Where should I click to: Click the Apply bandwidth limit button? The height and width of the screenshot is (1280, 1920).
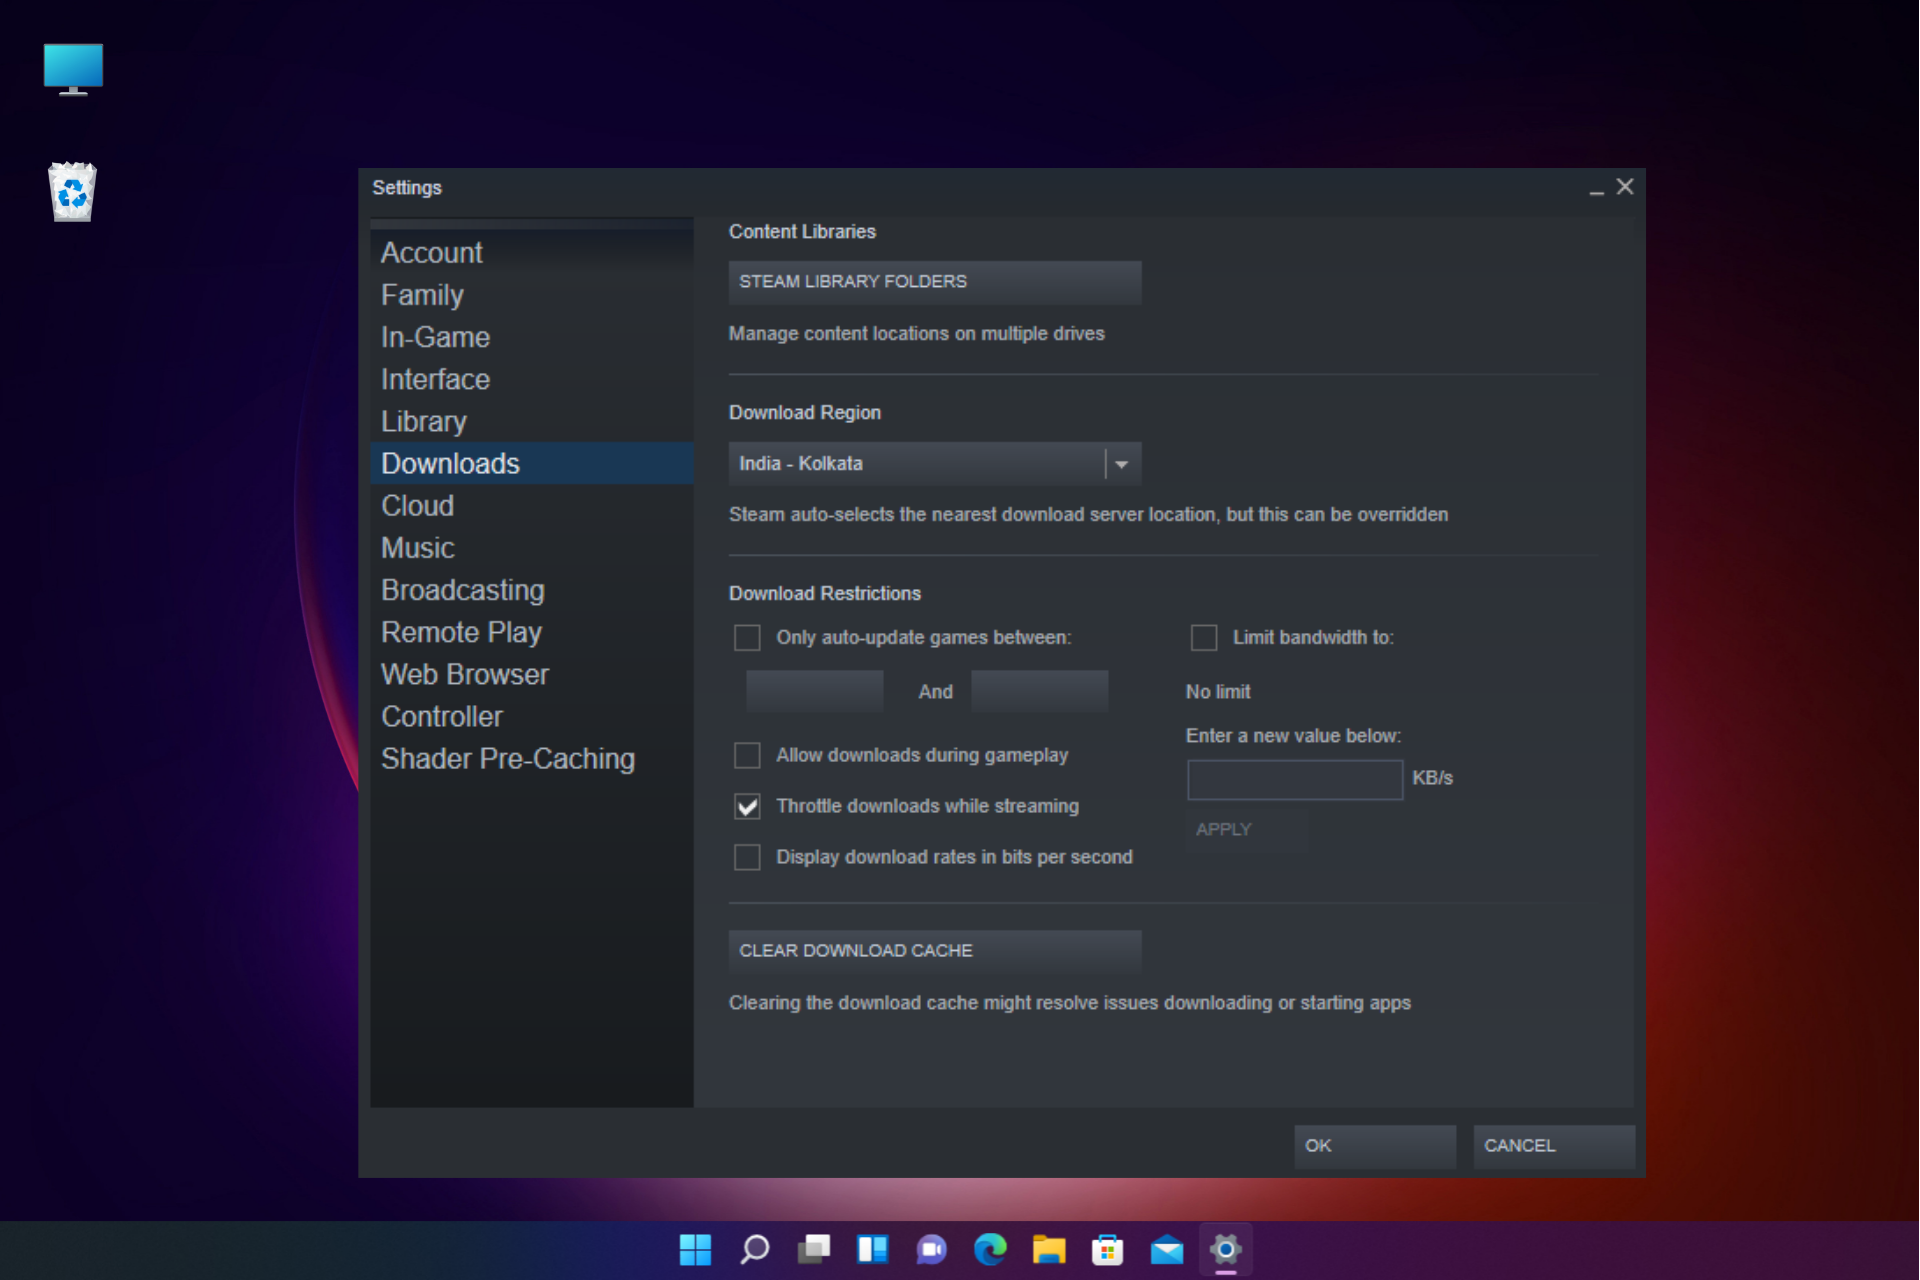click(1226, 829)
